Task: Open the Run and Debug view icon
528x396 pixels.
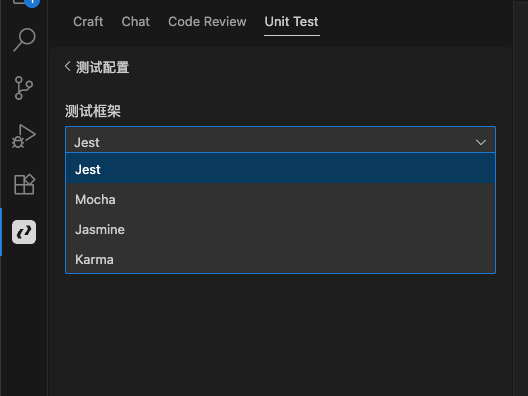Action: [x=24, y=136]
